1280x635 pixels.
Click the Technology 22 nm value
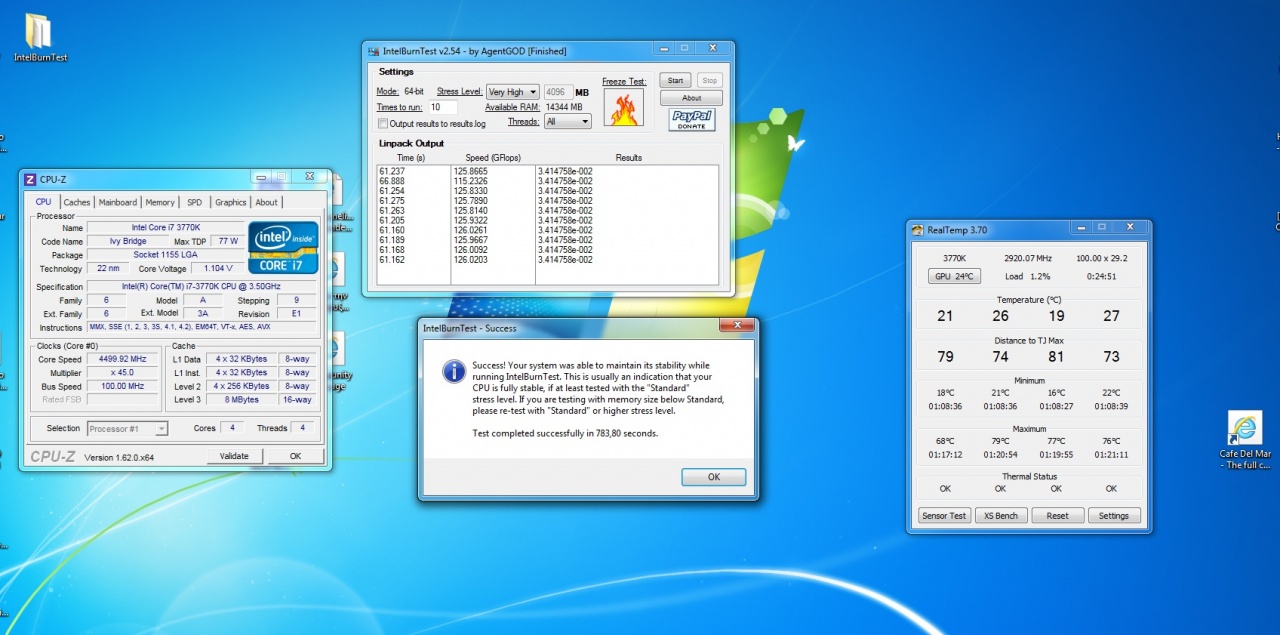click(x=106, y=269)
